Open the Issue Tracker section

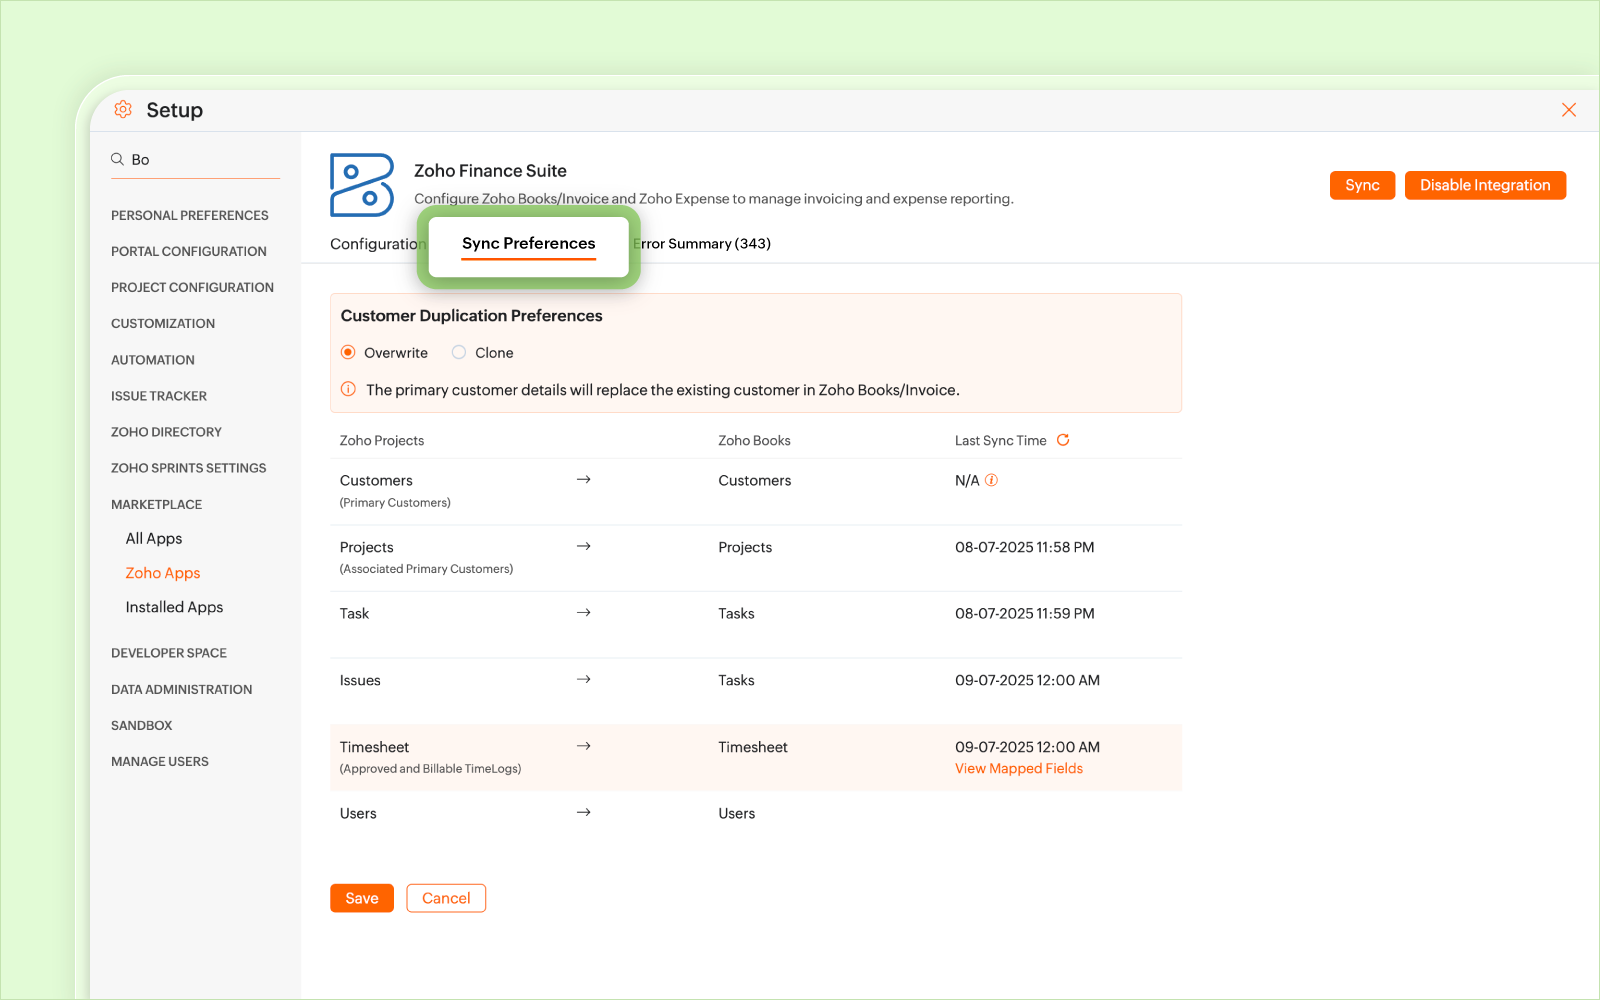pos(159,396)
